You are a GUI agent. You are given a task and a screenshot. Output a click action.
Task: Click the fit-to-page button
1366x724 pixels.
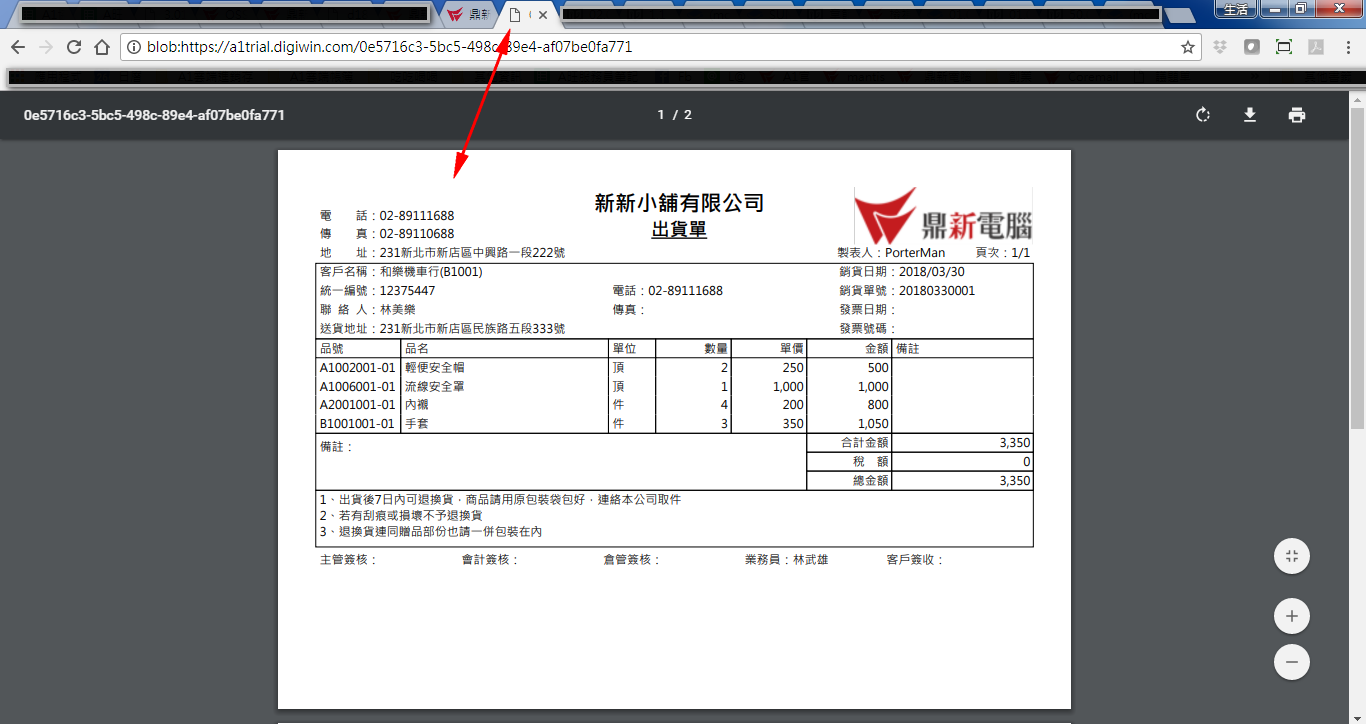click(x=1292, y=556)
